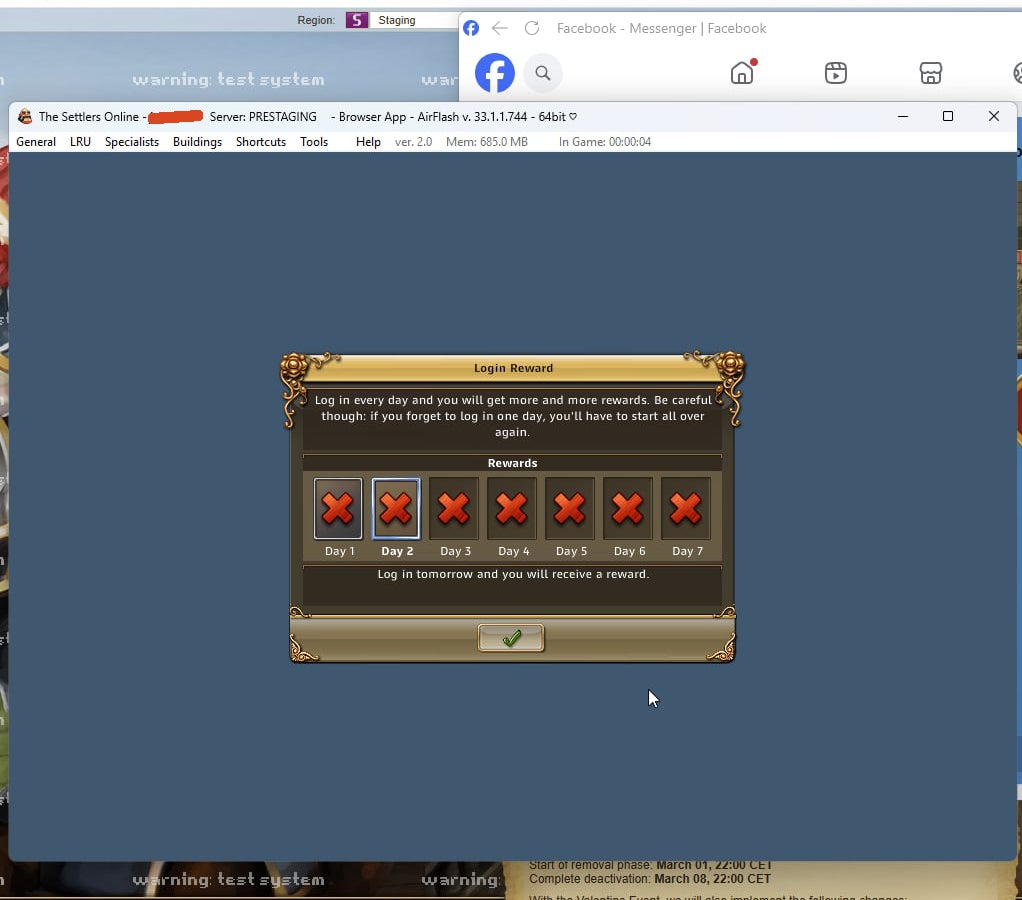Click the Settlers Online app icon in title bar

coord(25,117)
